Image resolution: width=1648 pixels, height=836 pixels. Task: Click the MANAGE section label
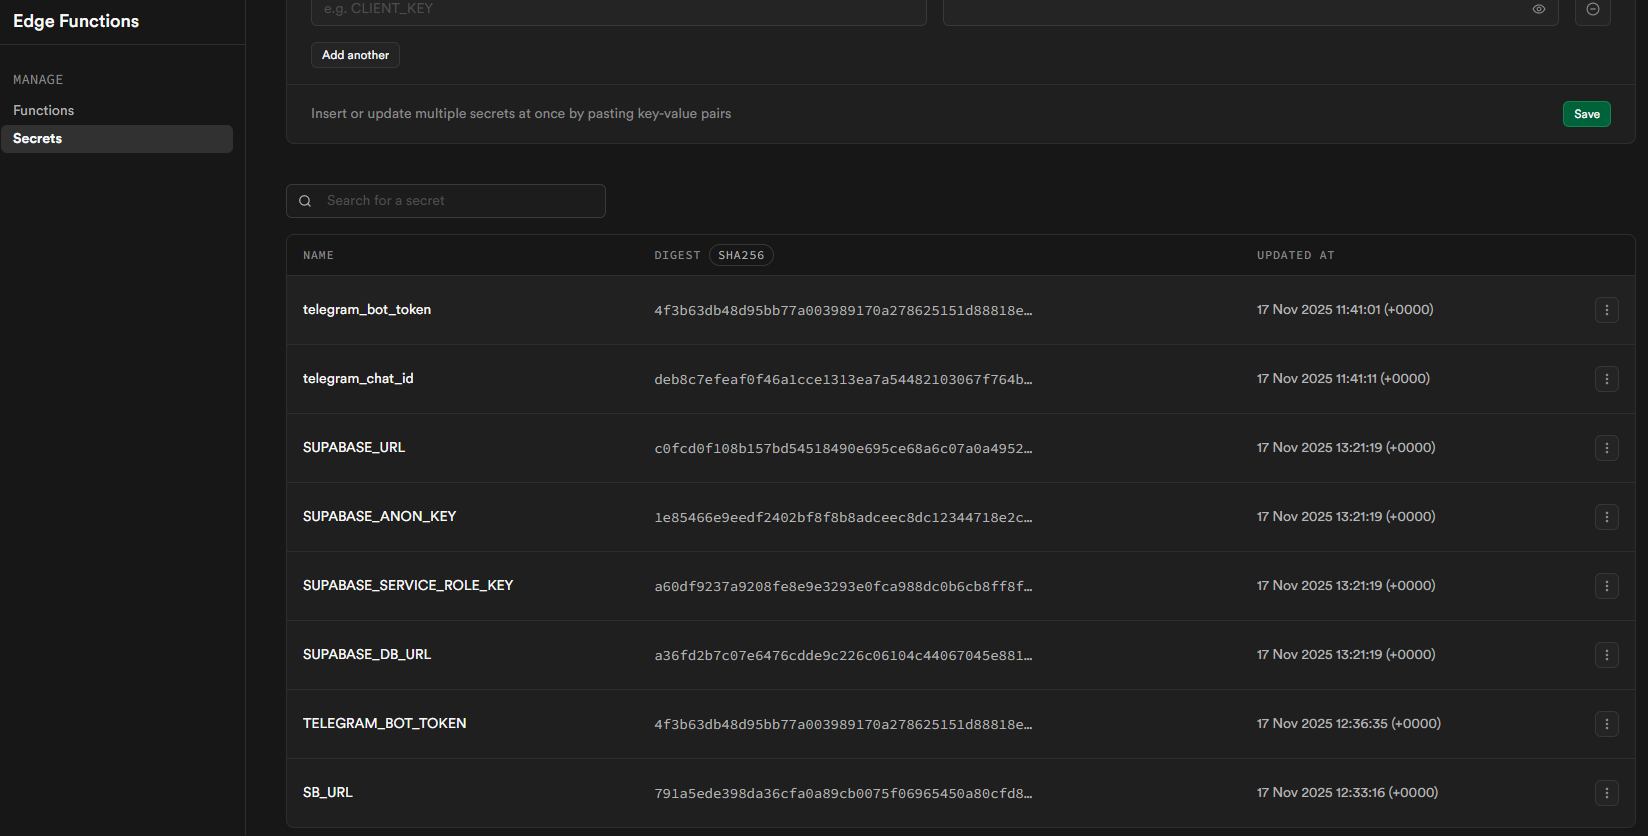pyautogui.click(x=38, y=80)
